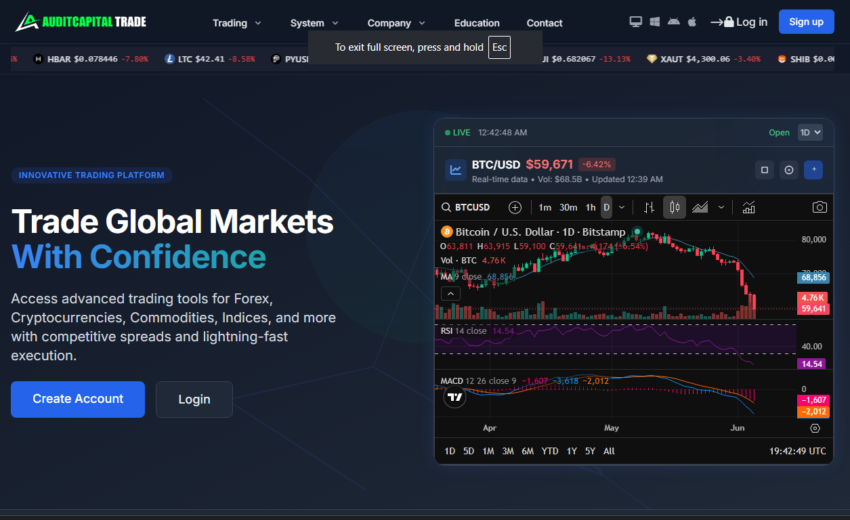Click the Apple platform icon
Screen dimensions: 850x520
(692, 22)
